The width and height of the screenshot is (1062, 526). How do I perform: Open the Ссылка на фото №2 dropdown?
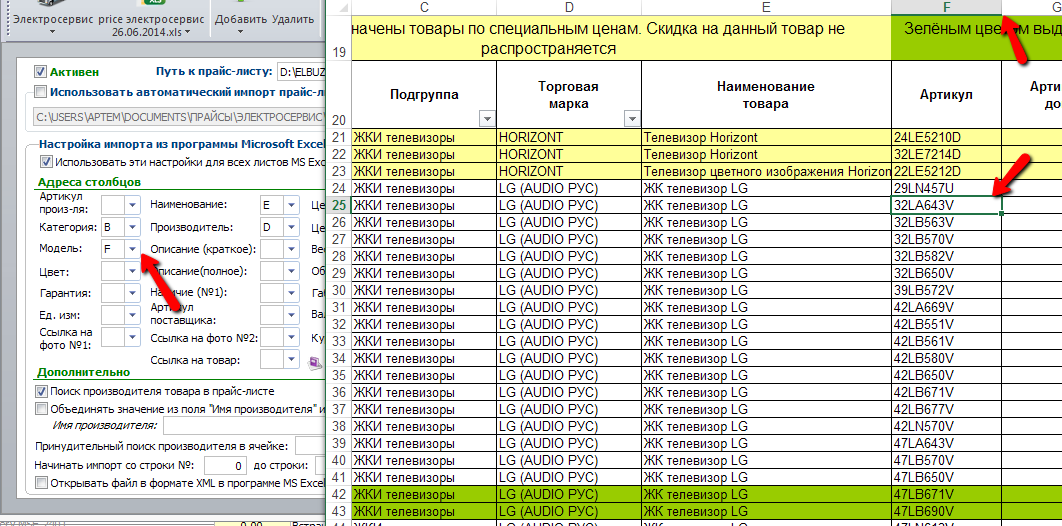291,338
